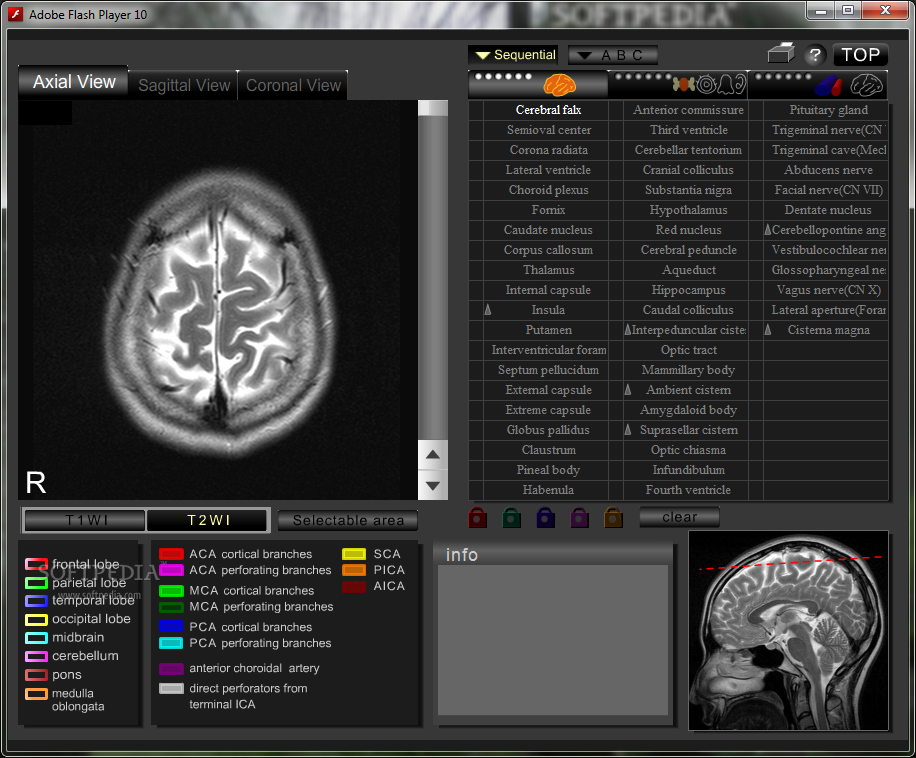Click the Adobe Flash Player title icon

pyautogui.click(x=16, y=14)
